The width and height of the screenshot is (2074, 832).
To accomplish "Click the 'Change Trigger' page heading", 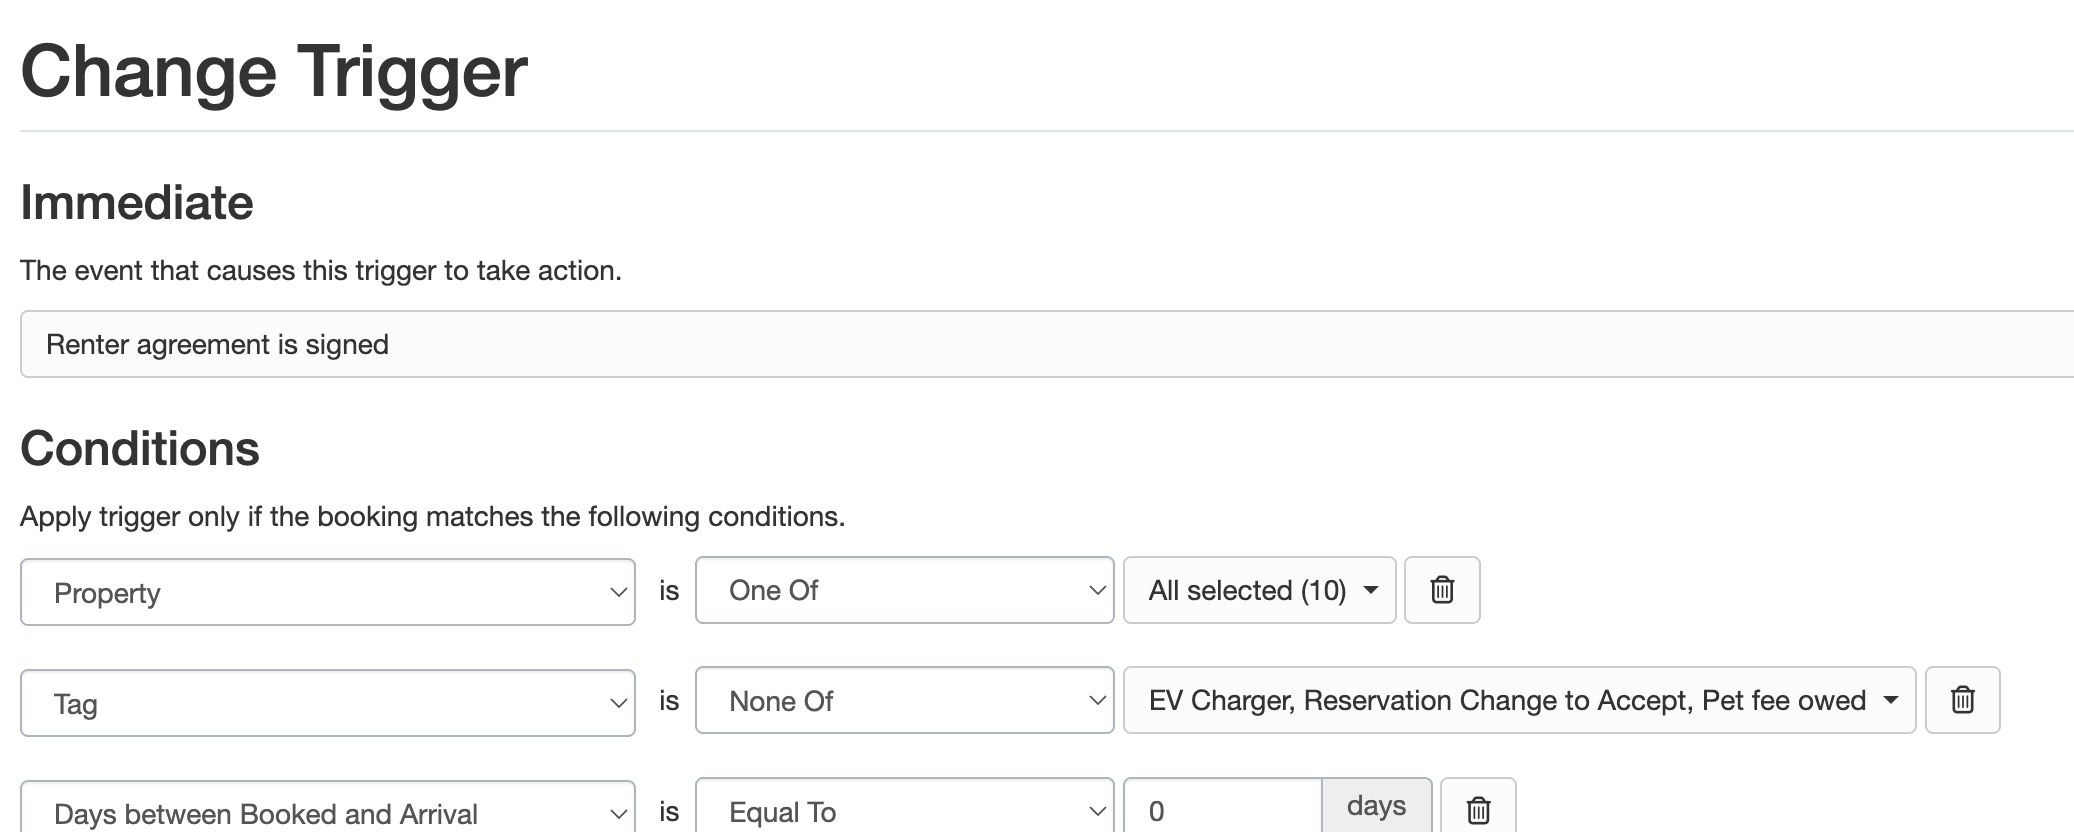I will coord(274,71).
